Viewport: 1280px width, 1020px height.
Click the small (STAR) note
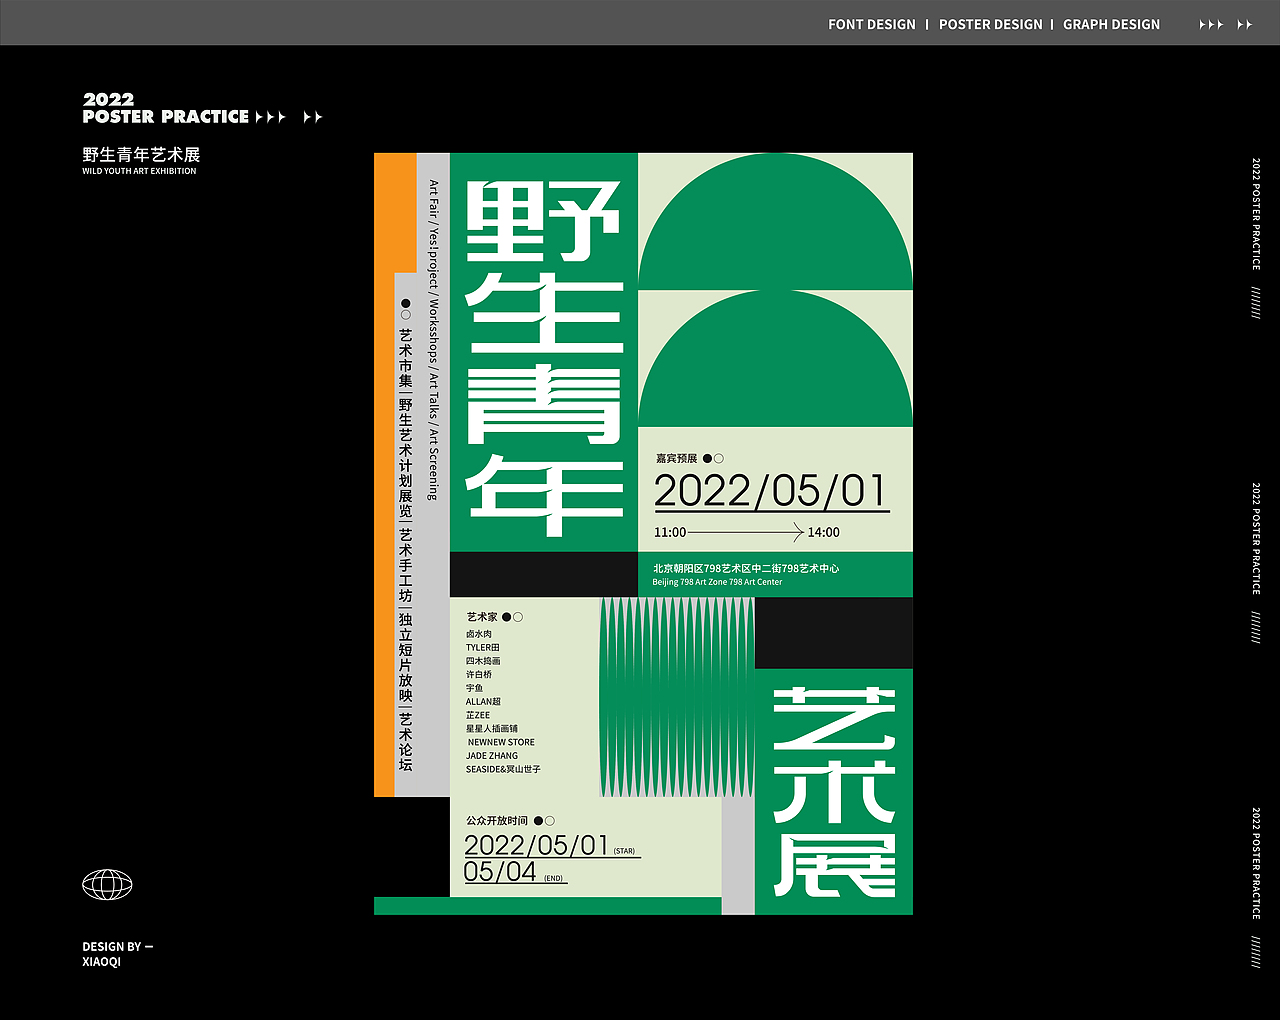pos(625,852)
